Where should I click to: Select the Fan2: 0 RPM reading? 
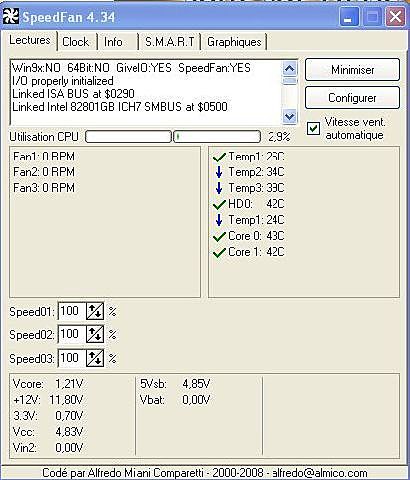[x=44, y=172]
